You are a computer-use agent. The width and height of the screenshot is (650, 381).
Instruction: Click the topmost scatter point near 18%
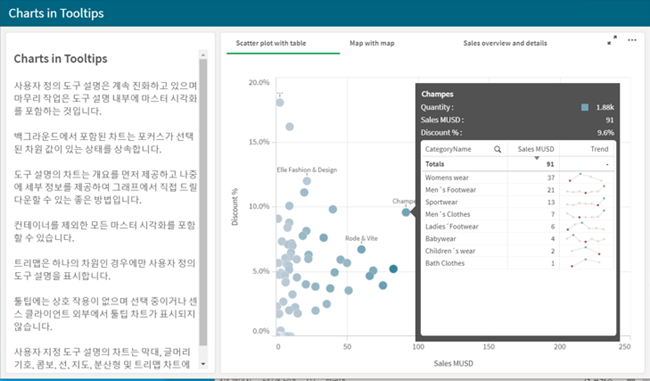[x=280, y=102]
